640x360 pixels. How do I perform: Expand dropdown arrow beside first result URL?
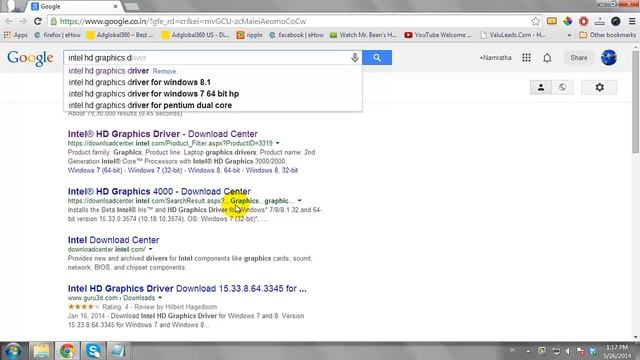click(x=278, y=143)
